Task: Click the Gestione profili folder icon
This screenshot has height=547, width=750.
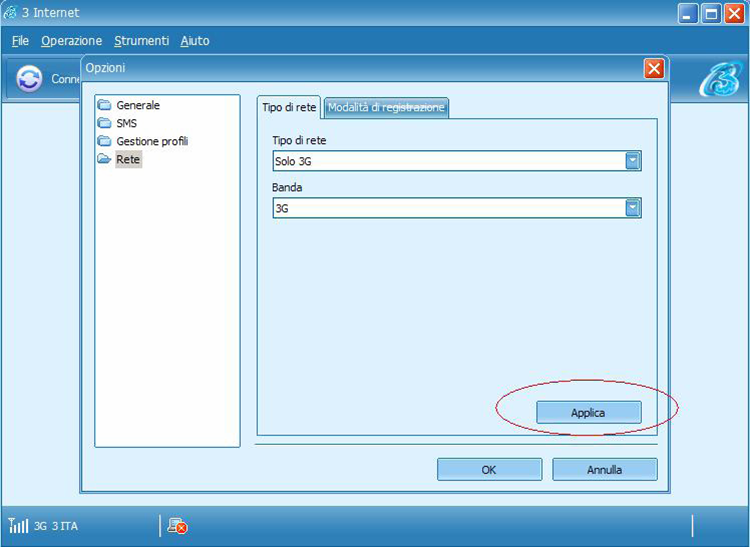Action: [104, 141]
